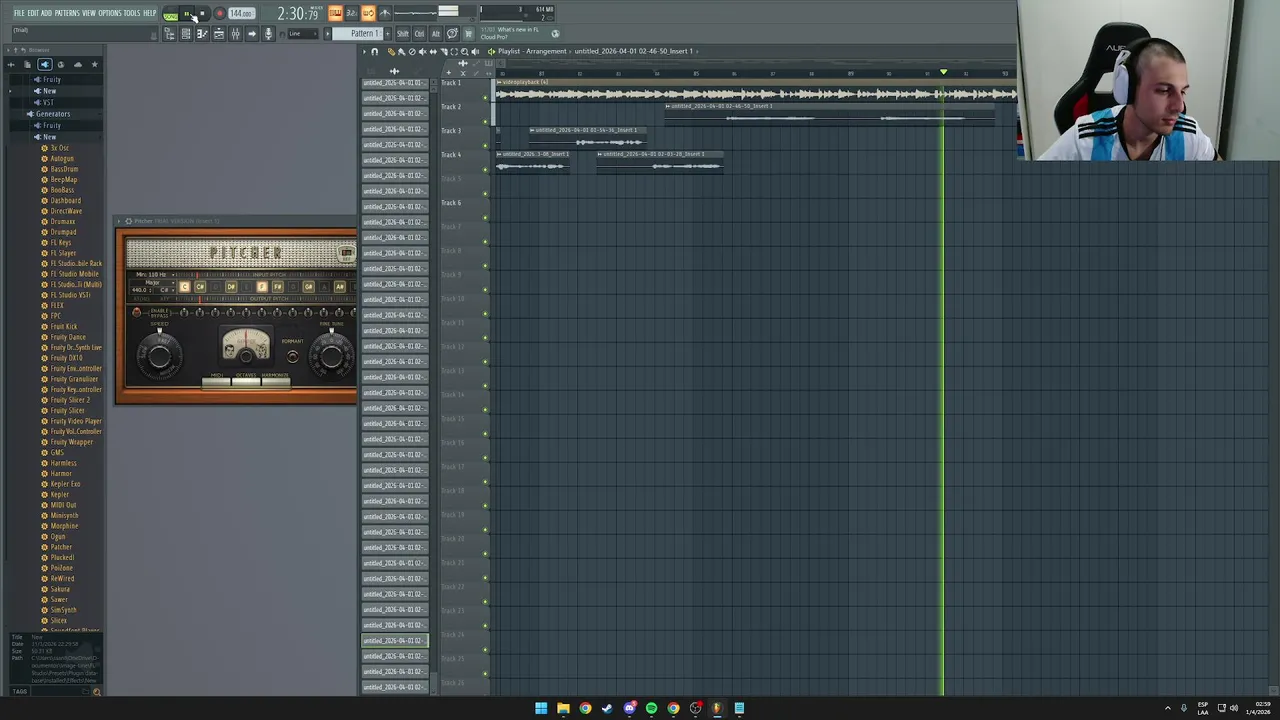Image resolution: width=1280 pixels, height=720 pixels.
Task: Toggle Song/Pattern mode switch
Action: pos(171,14)
